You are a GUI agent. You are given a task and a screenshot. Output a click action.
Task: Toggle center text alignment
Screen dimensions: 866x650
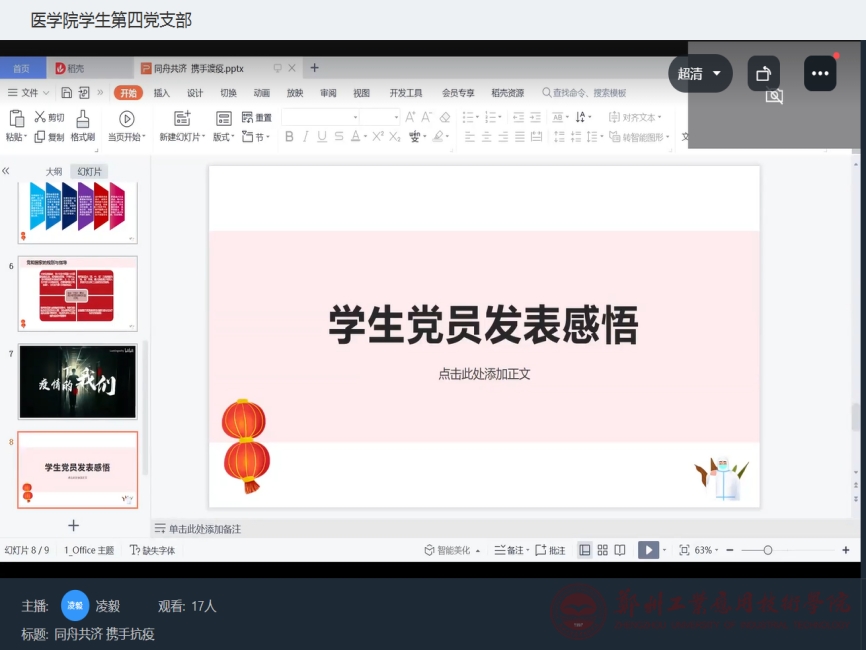click(x=486, y=136)
